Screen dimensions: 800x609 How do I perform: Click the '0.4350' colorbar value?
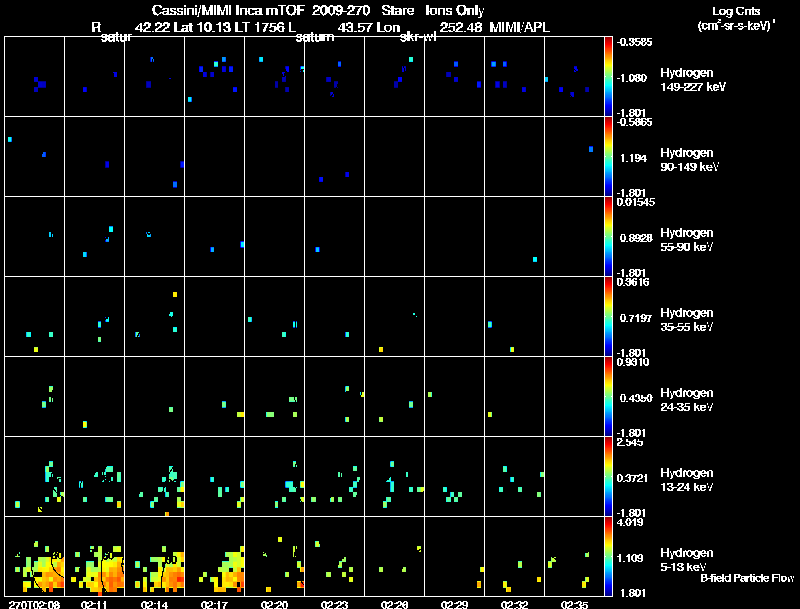pos(636,398)
